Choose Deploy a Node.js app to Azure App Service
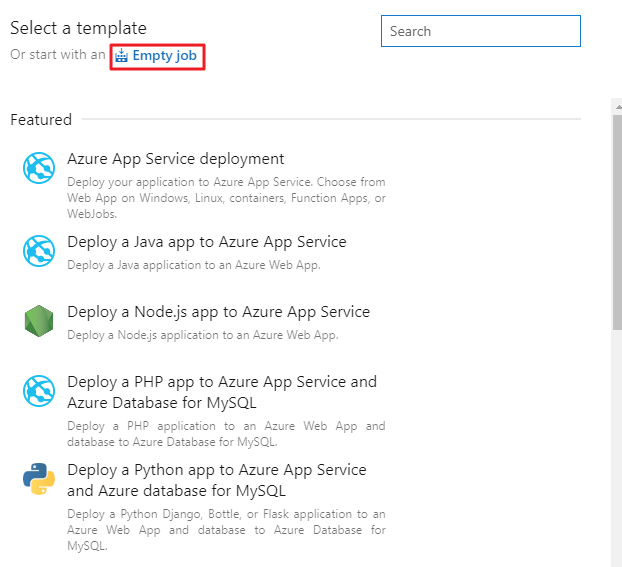This screenshot has width=622, height=567. point(218,312)
